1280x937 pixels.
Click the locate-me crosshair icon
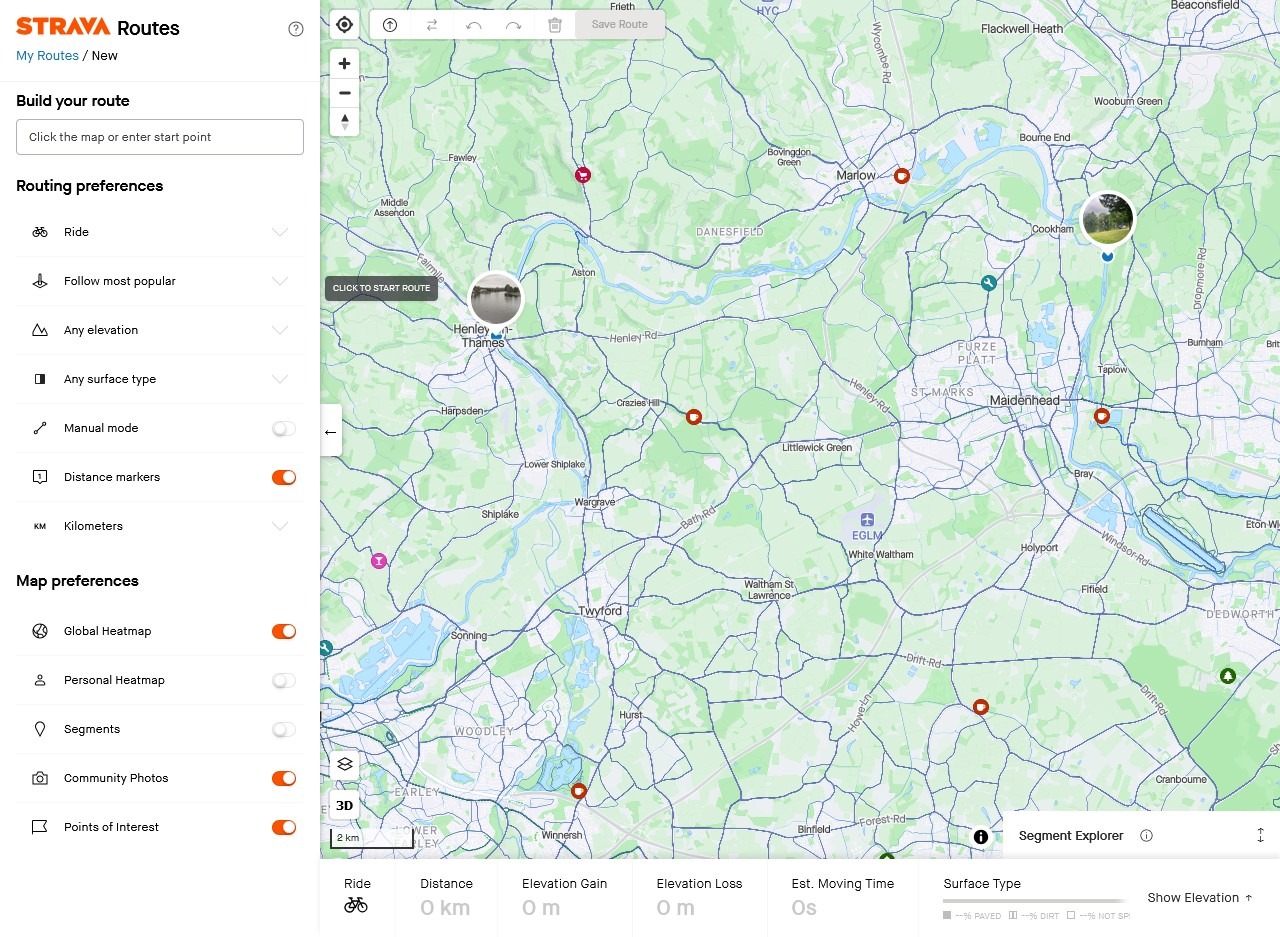tap(344, 24)
